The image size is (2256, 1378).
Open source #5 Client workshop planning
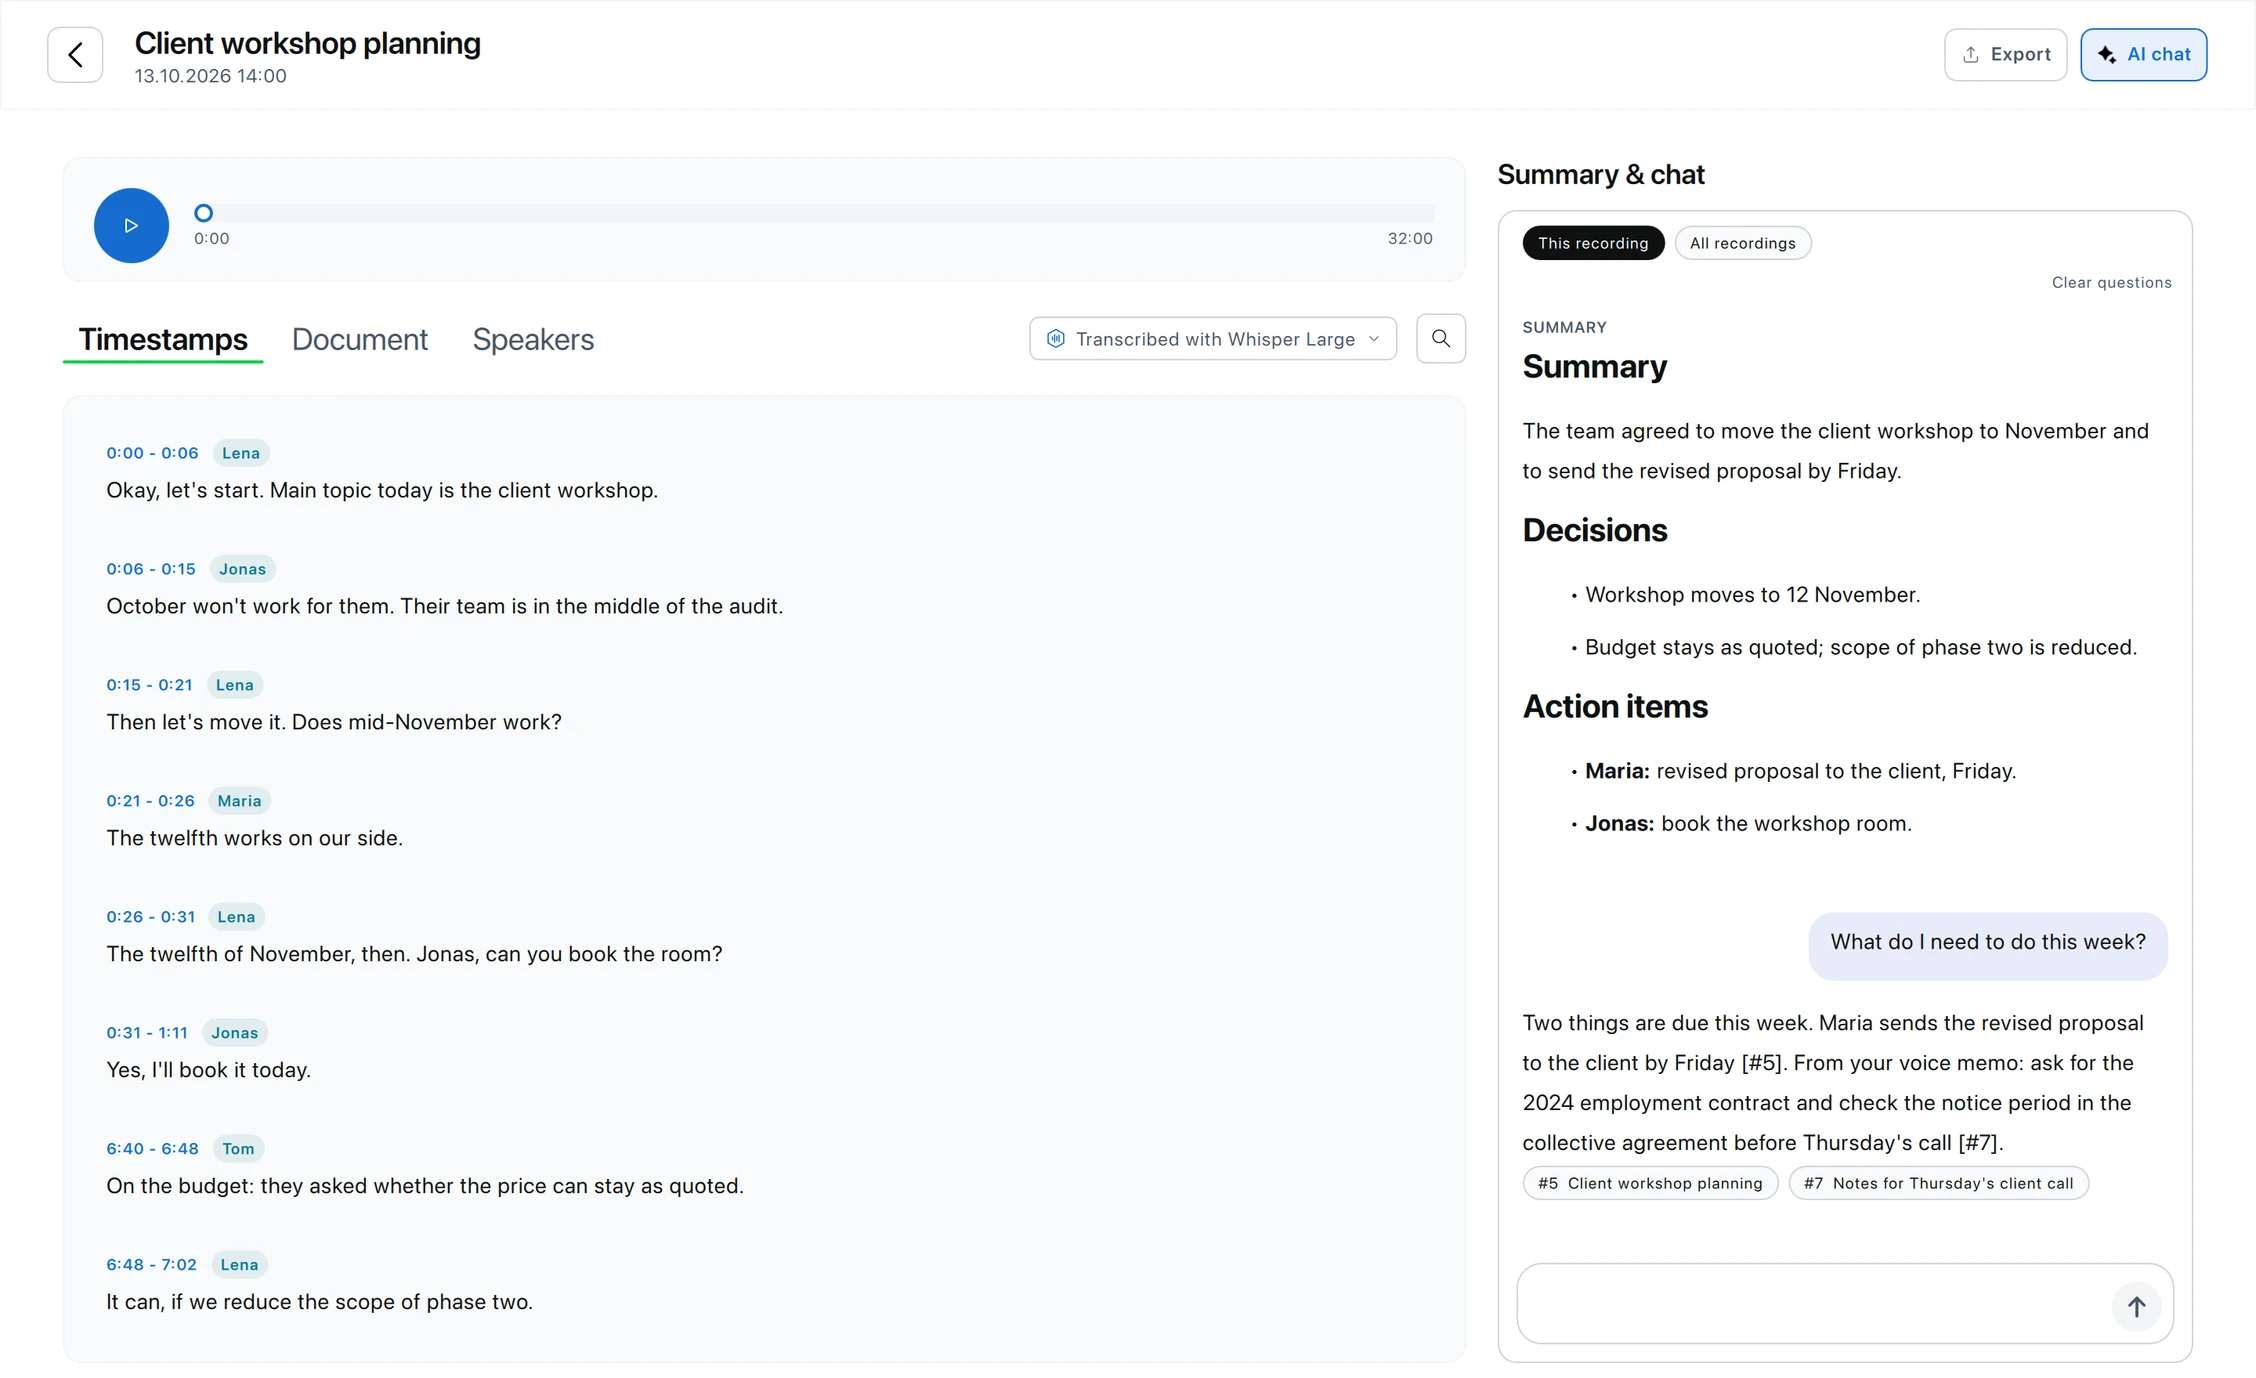(1650, 1183)
